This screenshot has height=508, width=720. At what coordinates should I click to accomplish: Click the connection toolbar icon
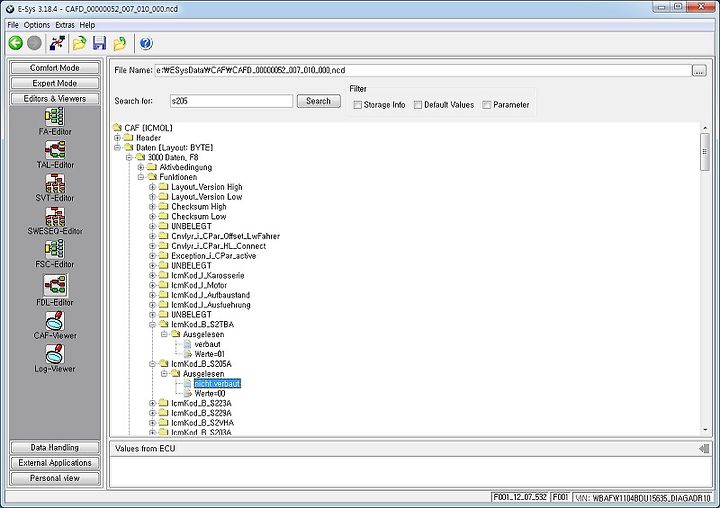click(x=57, y=43)
